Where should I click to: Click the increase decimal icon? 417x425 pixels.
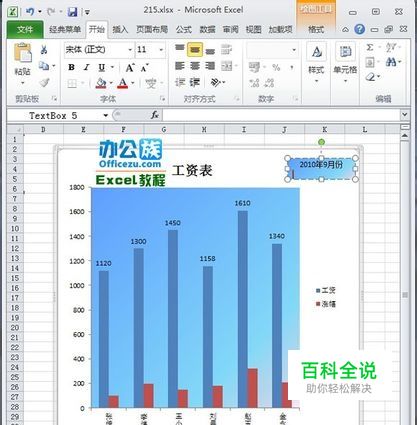254,83
